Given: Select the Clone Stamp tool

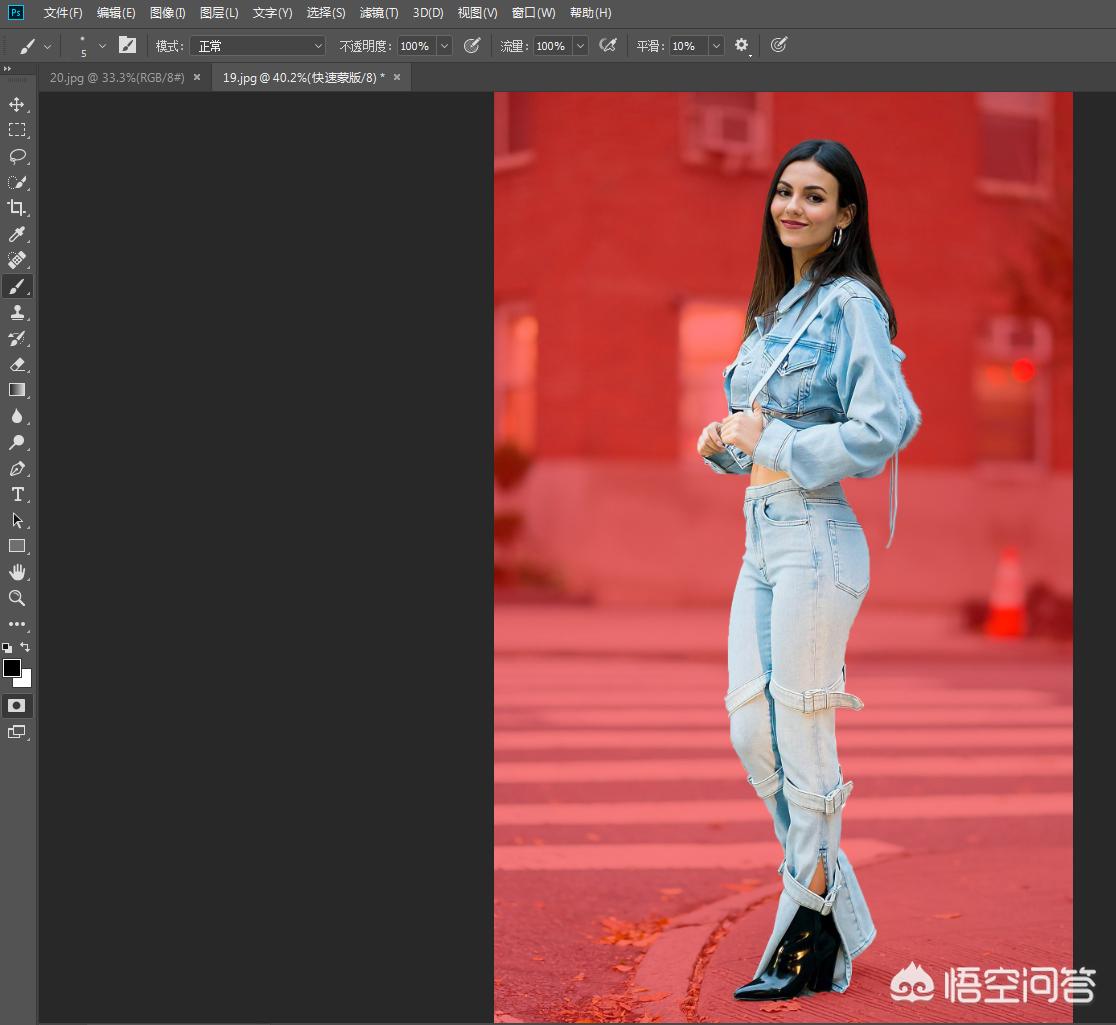Looking at the screenshot, I should tap(17, 312).
